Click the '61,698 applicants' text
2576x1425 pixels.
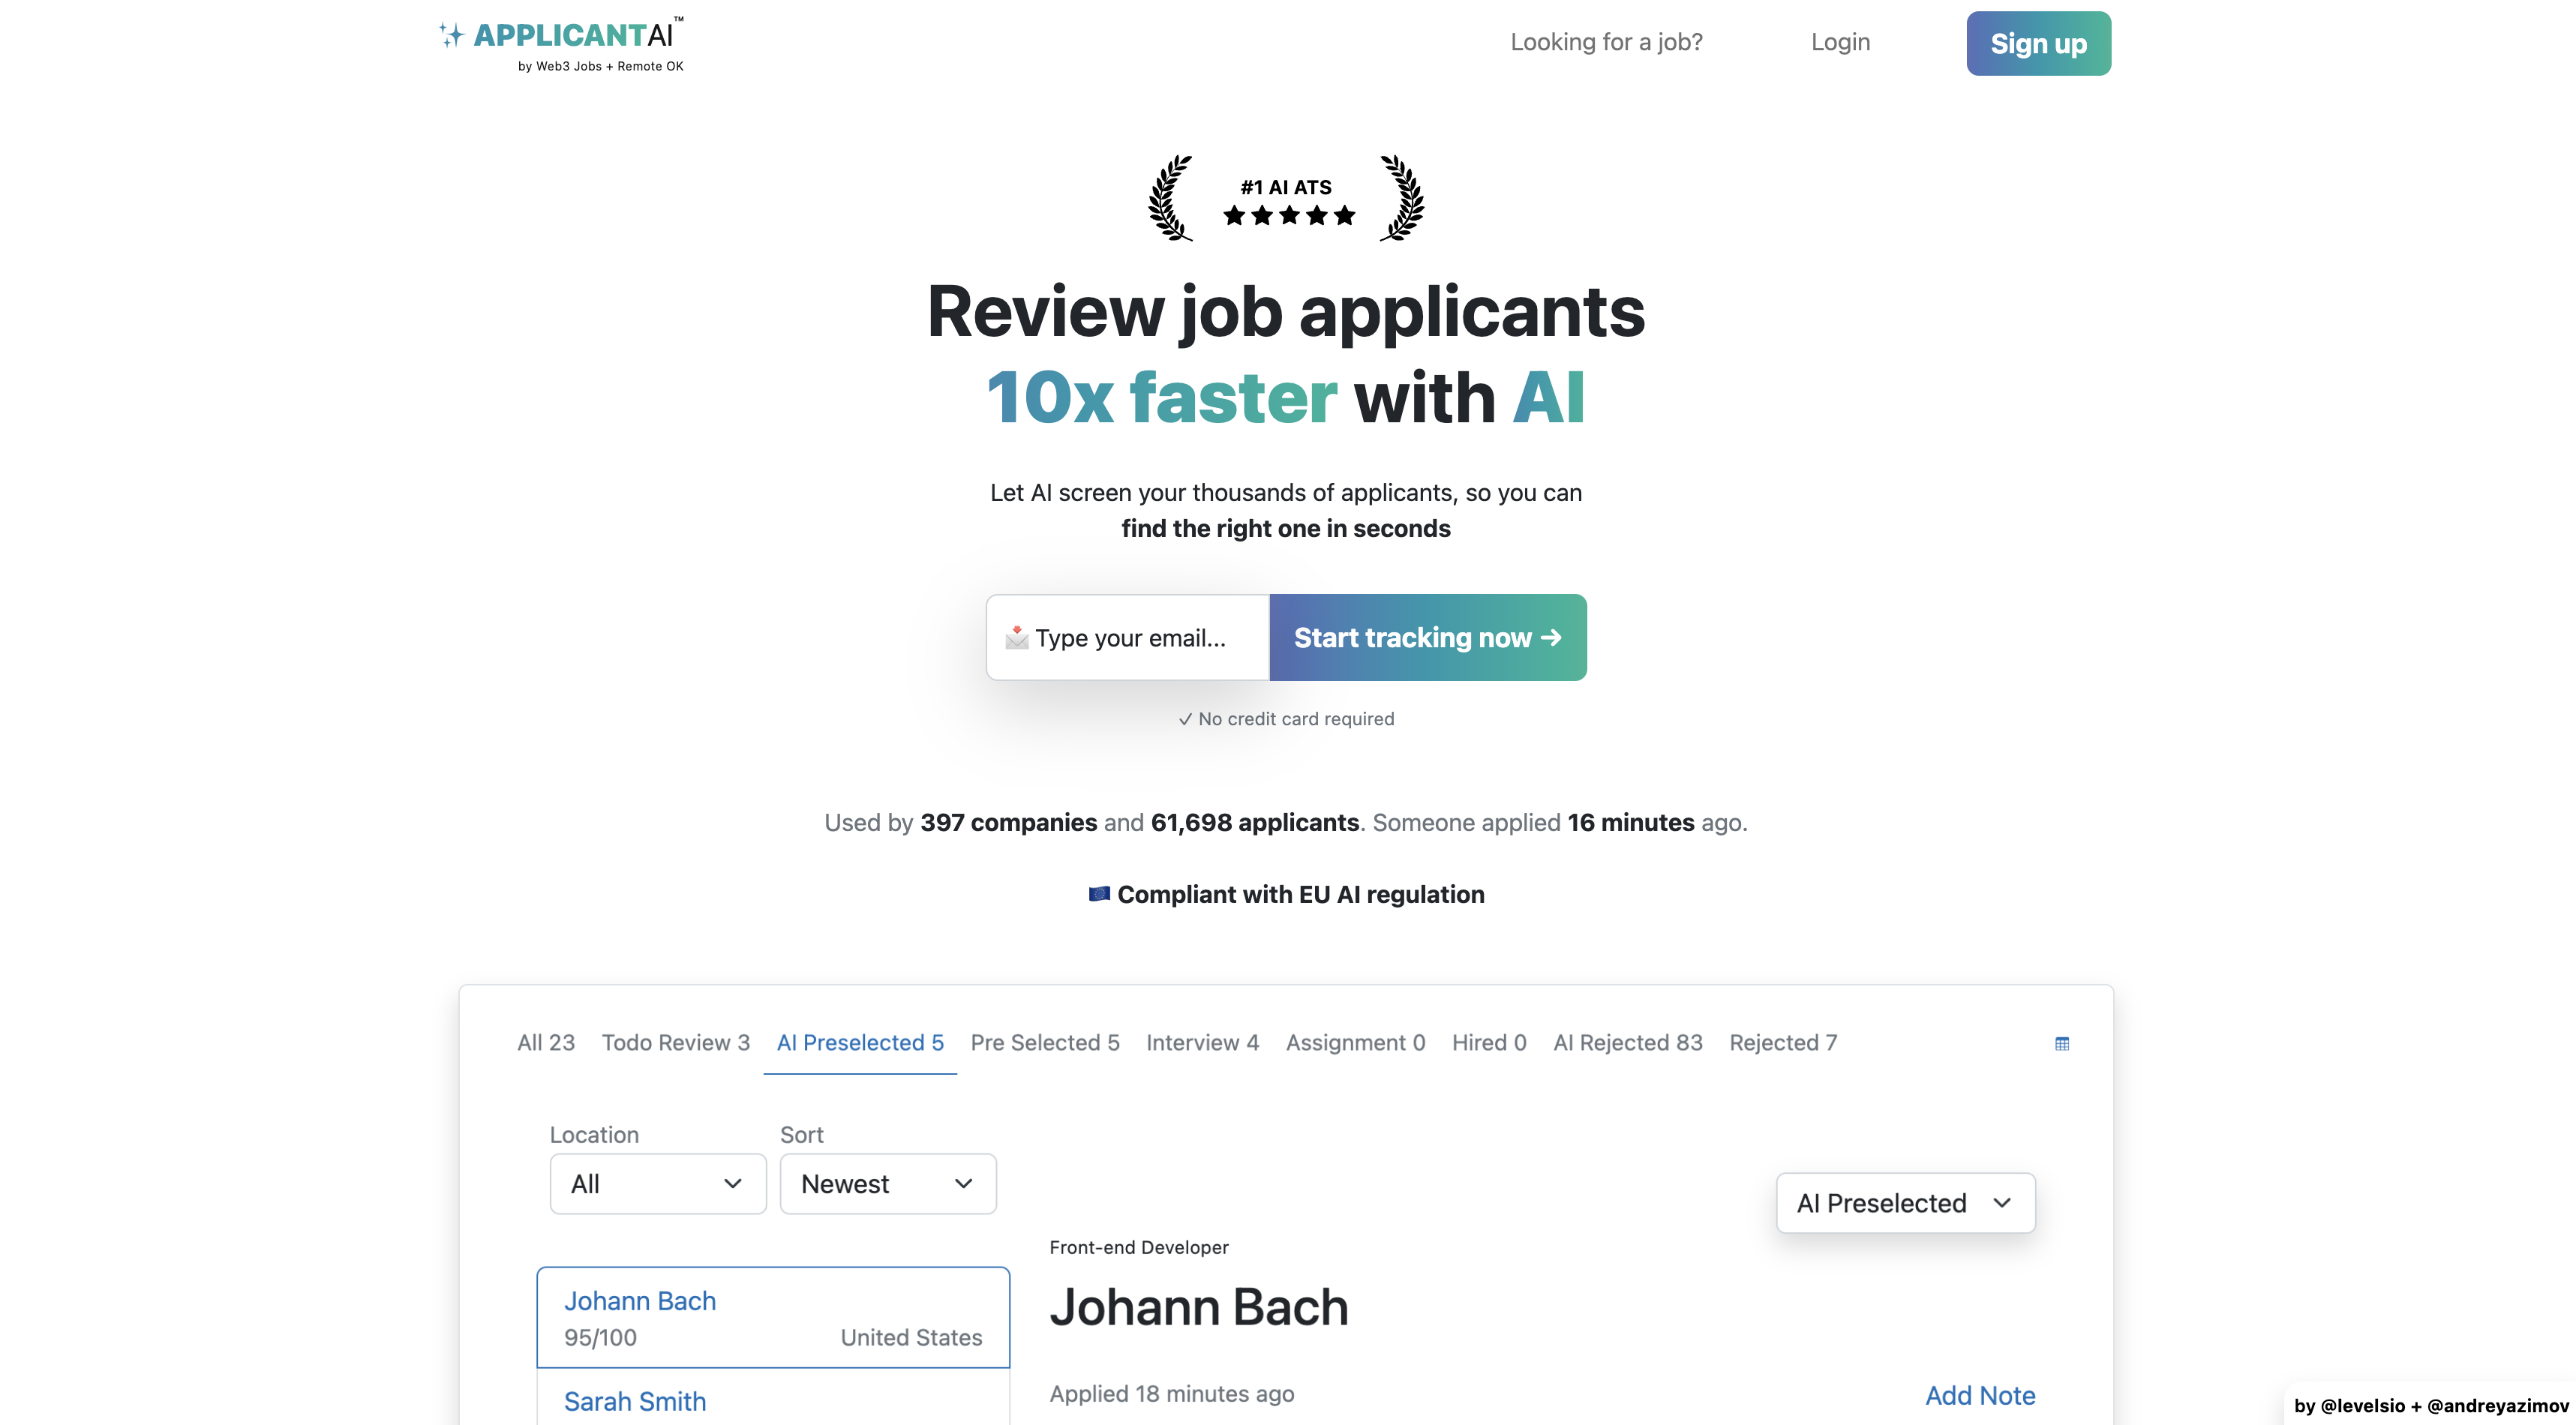[x=1254, y=822]
